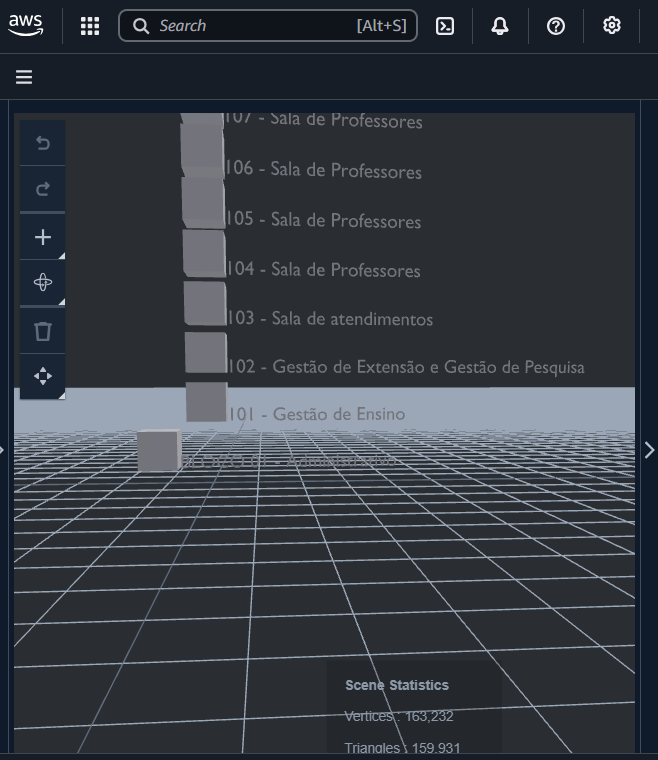Expand the right side panel arrow
Viewport: 658px width, 760px height.
click(x=648, y=450)
